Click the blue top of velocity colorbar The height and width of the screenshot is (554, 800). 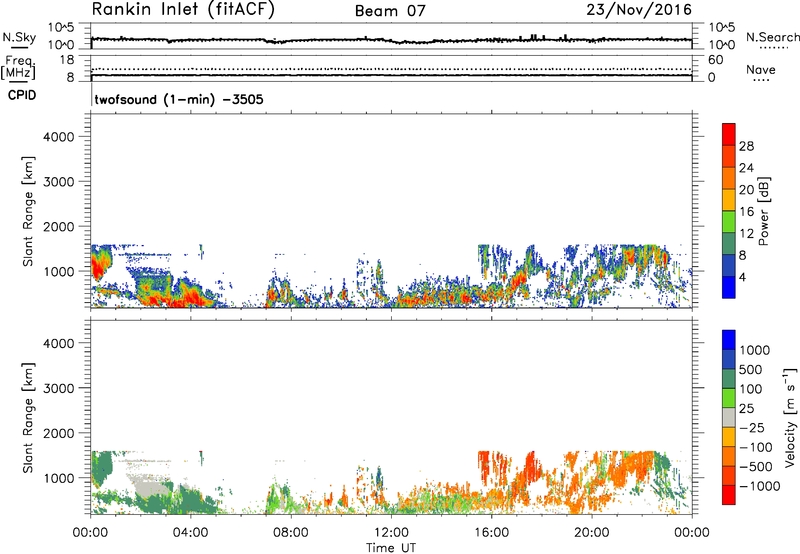click(729, 340)
